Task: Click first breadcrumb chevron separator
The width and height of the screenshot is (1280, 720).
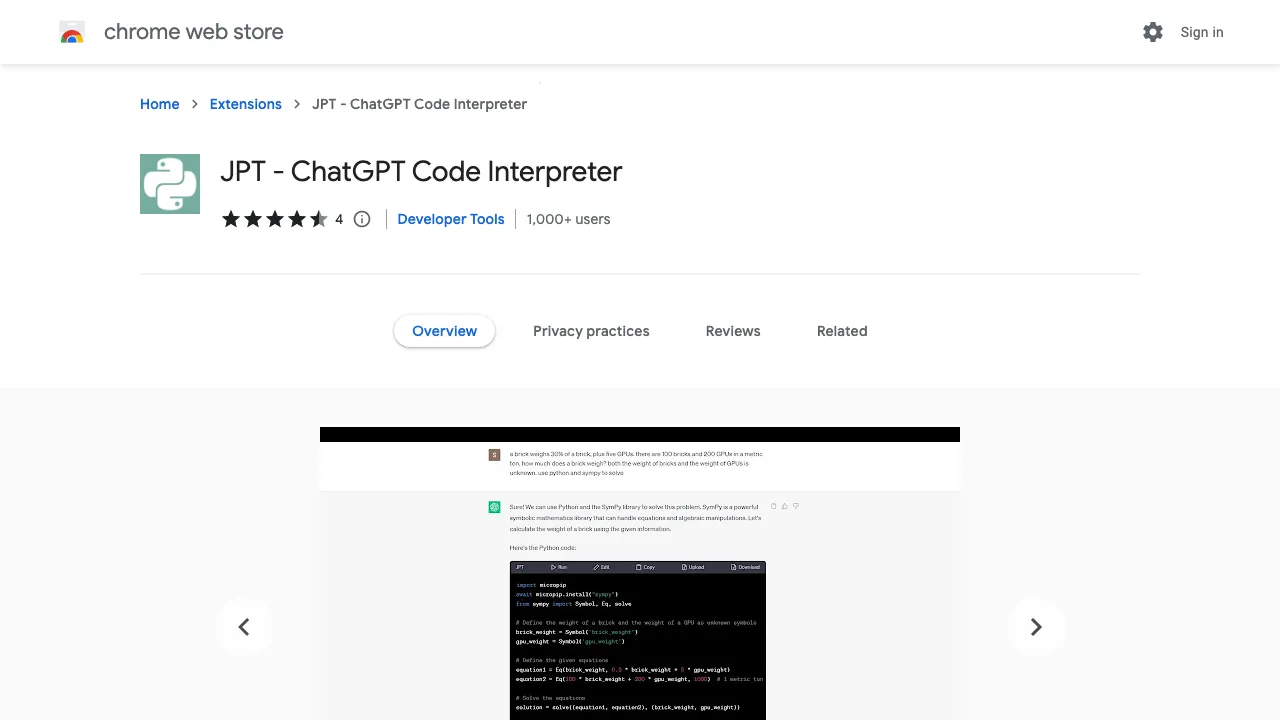Action: pyautogui.click(x=195, y=104)
